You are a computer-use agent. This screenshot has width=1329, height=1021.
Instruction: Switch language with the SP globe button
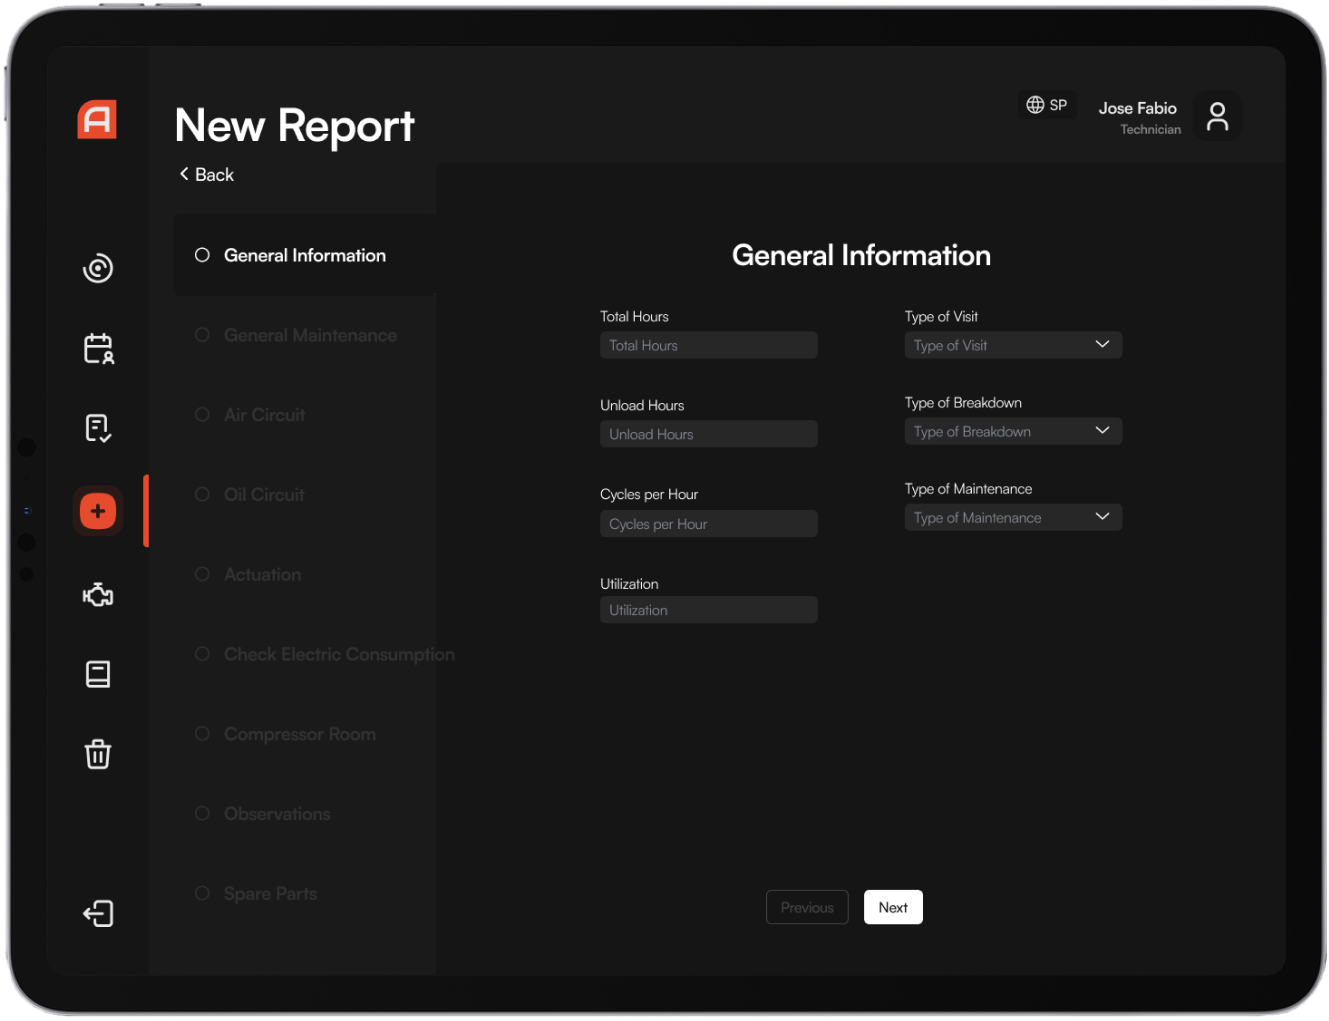coord(1047,105)
